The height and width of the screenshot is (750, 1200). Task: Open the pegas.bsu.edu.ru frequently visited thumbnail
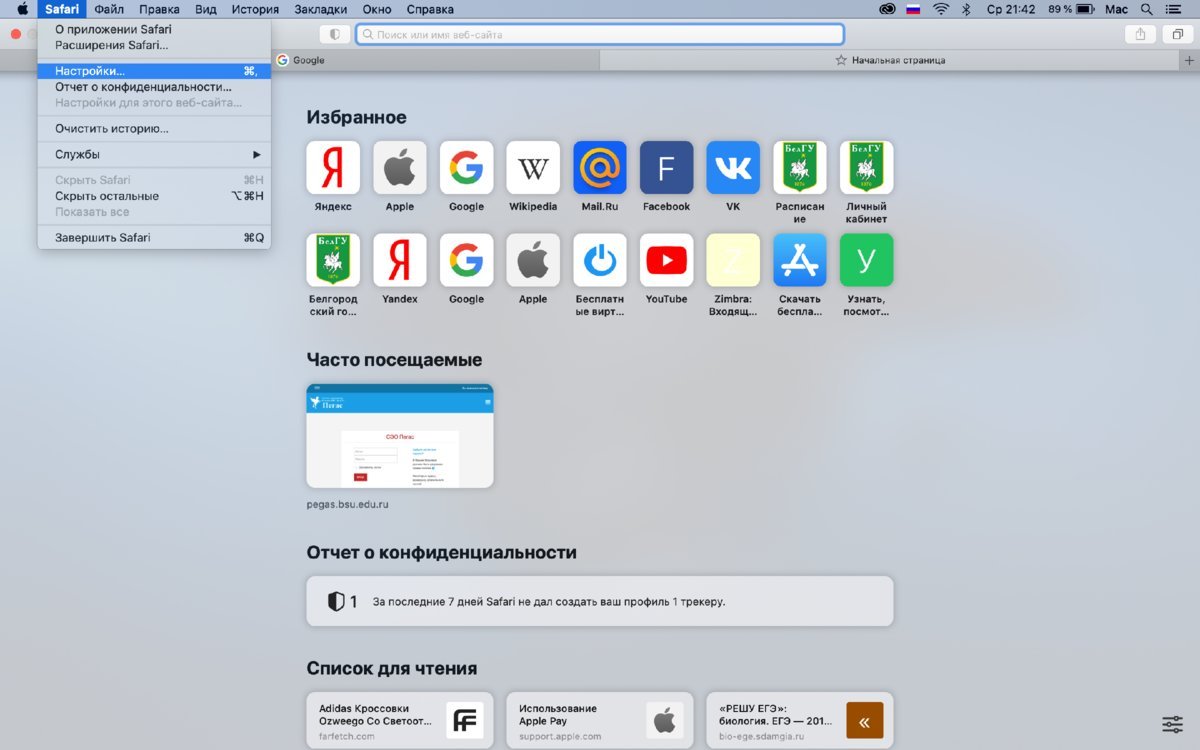click(x=400, y=436)
